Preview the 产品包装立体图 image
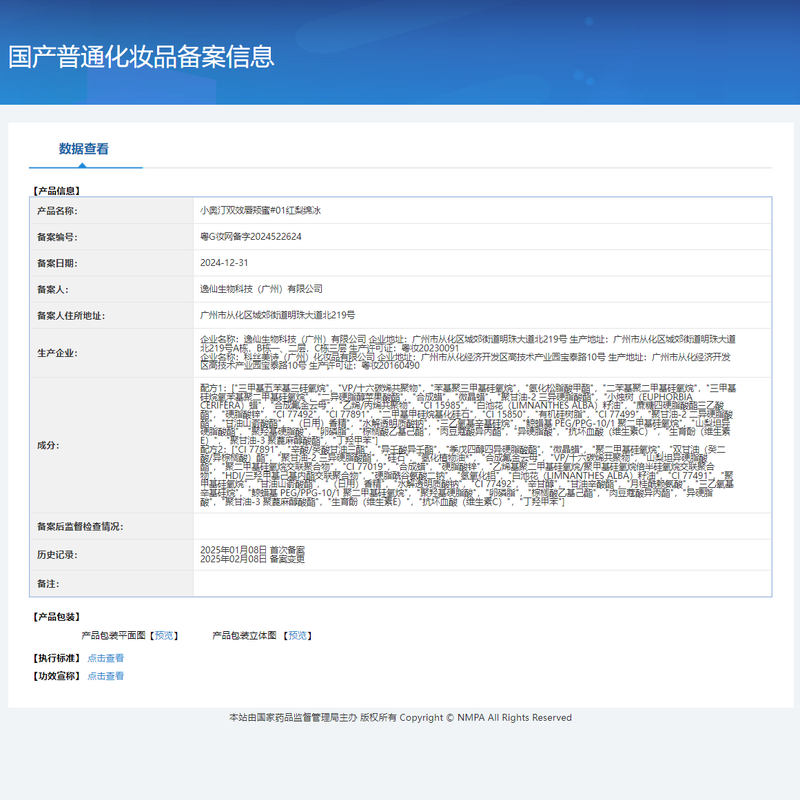 point(297,635)
